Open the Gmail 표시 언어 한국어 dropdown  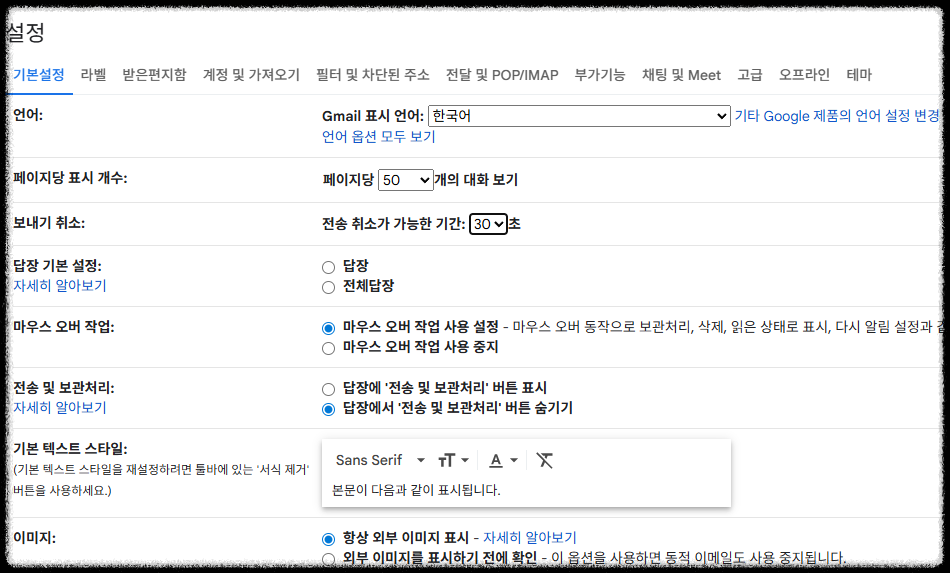tap(579, 116)
